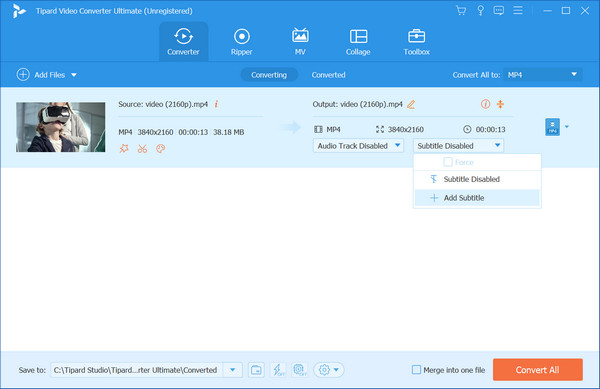Show the Converting list

click(269, 75)
